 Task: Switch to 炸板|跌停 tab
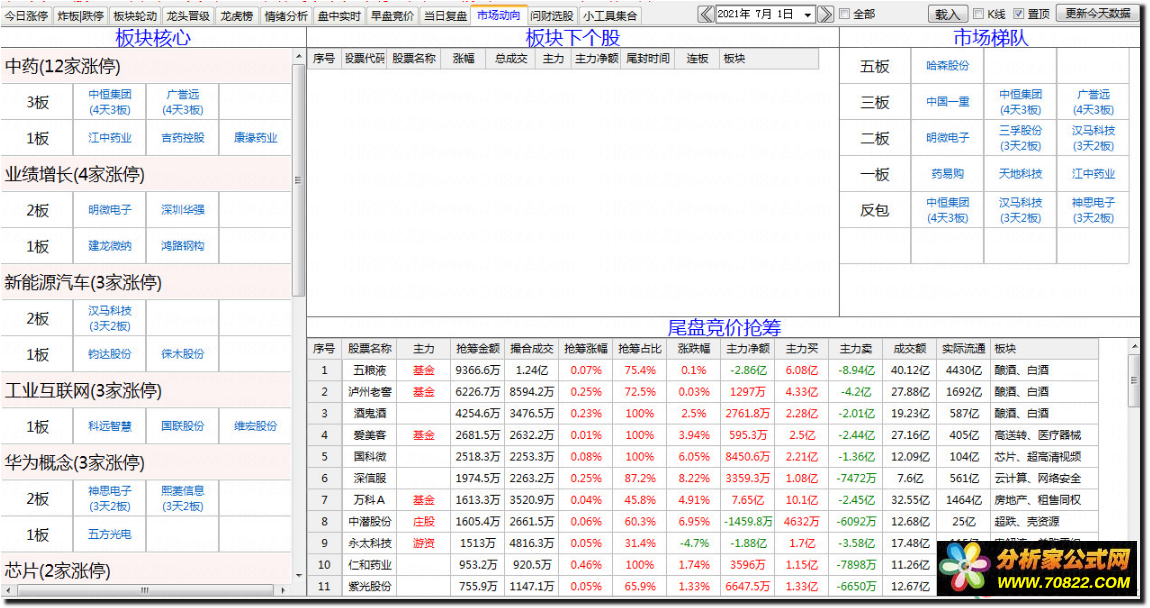point(81,15)
